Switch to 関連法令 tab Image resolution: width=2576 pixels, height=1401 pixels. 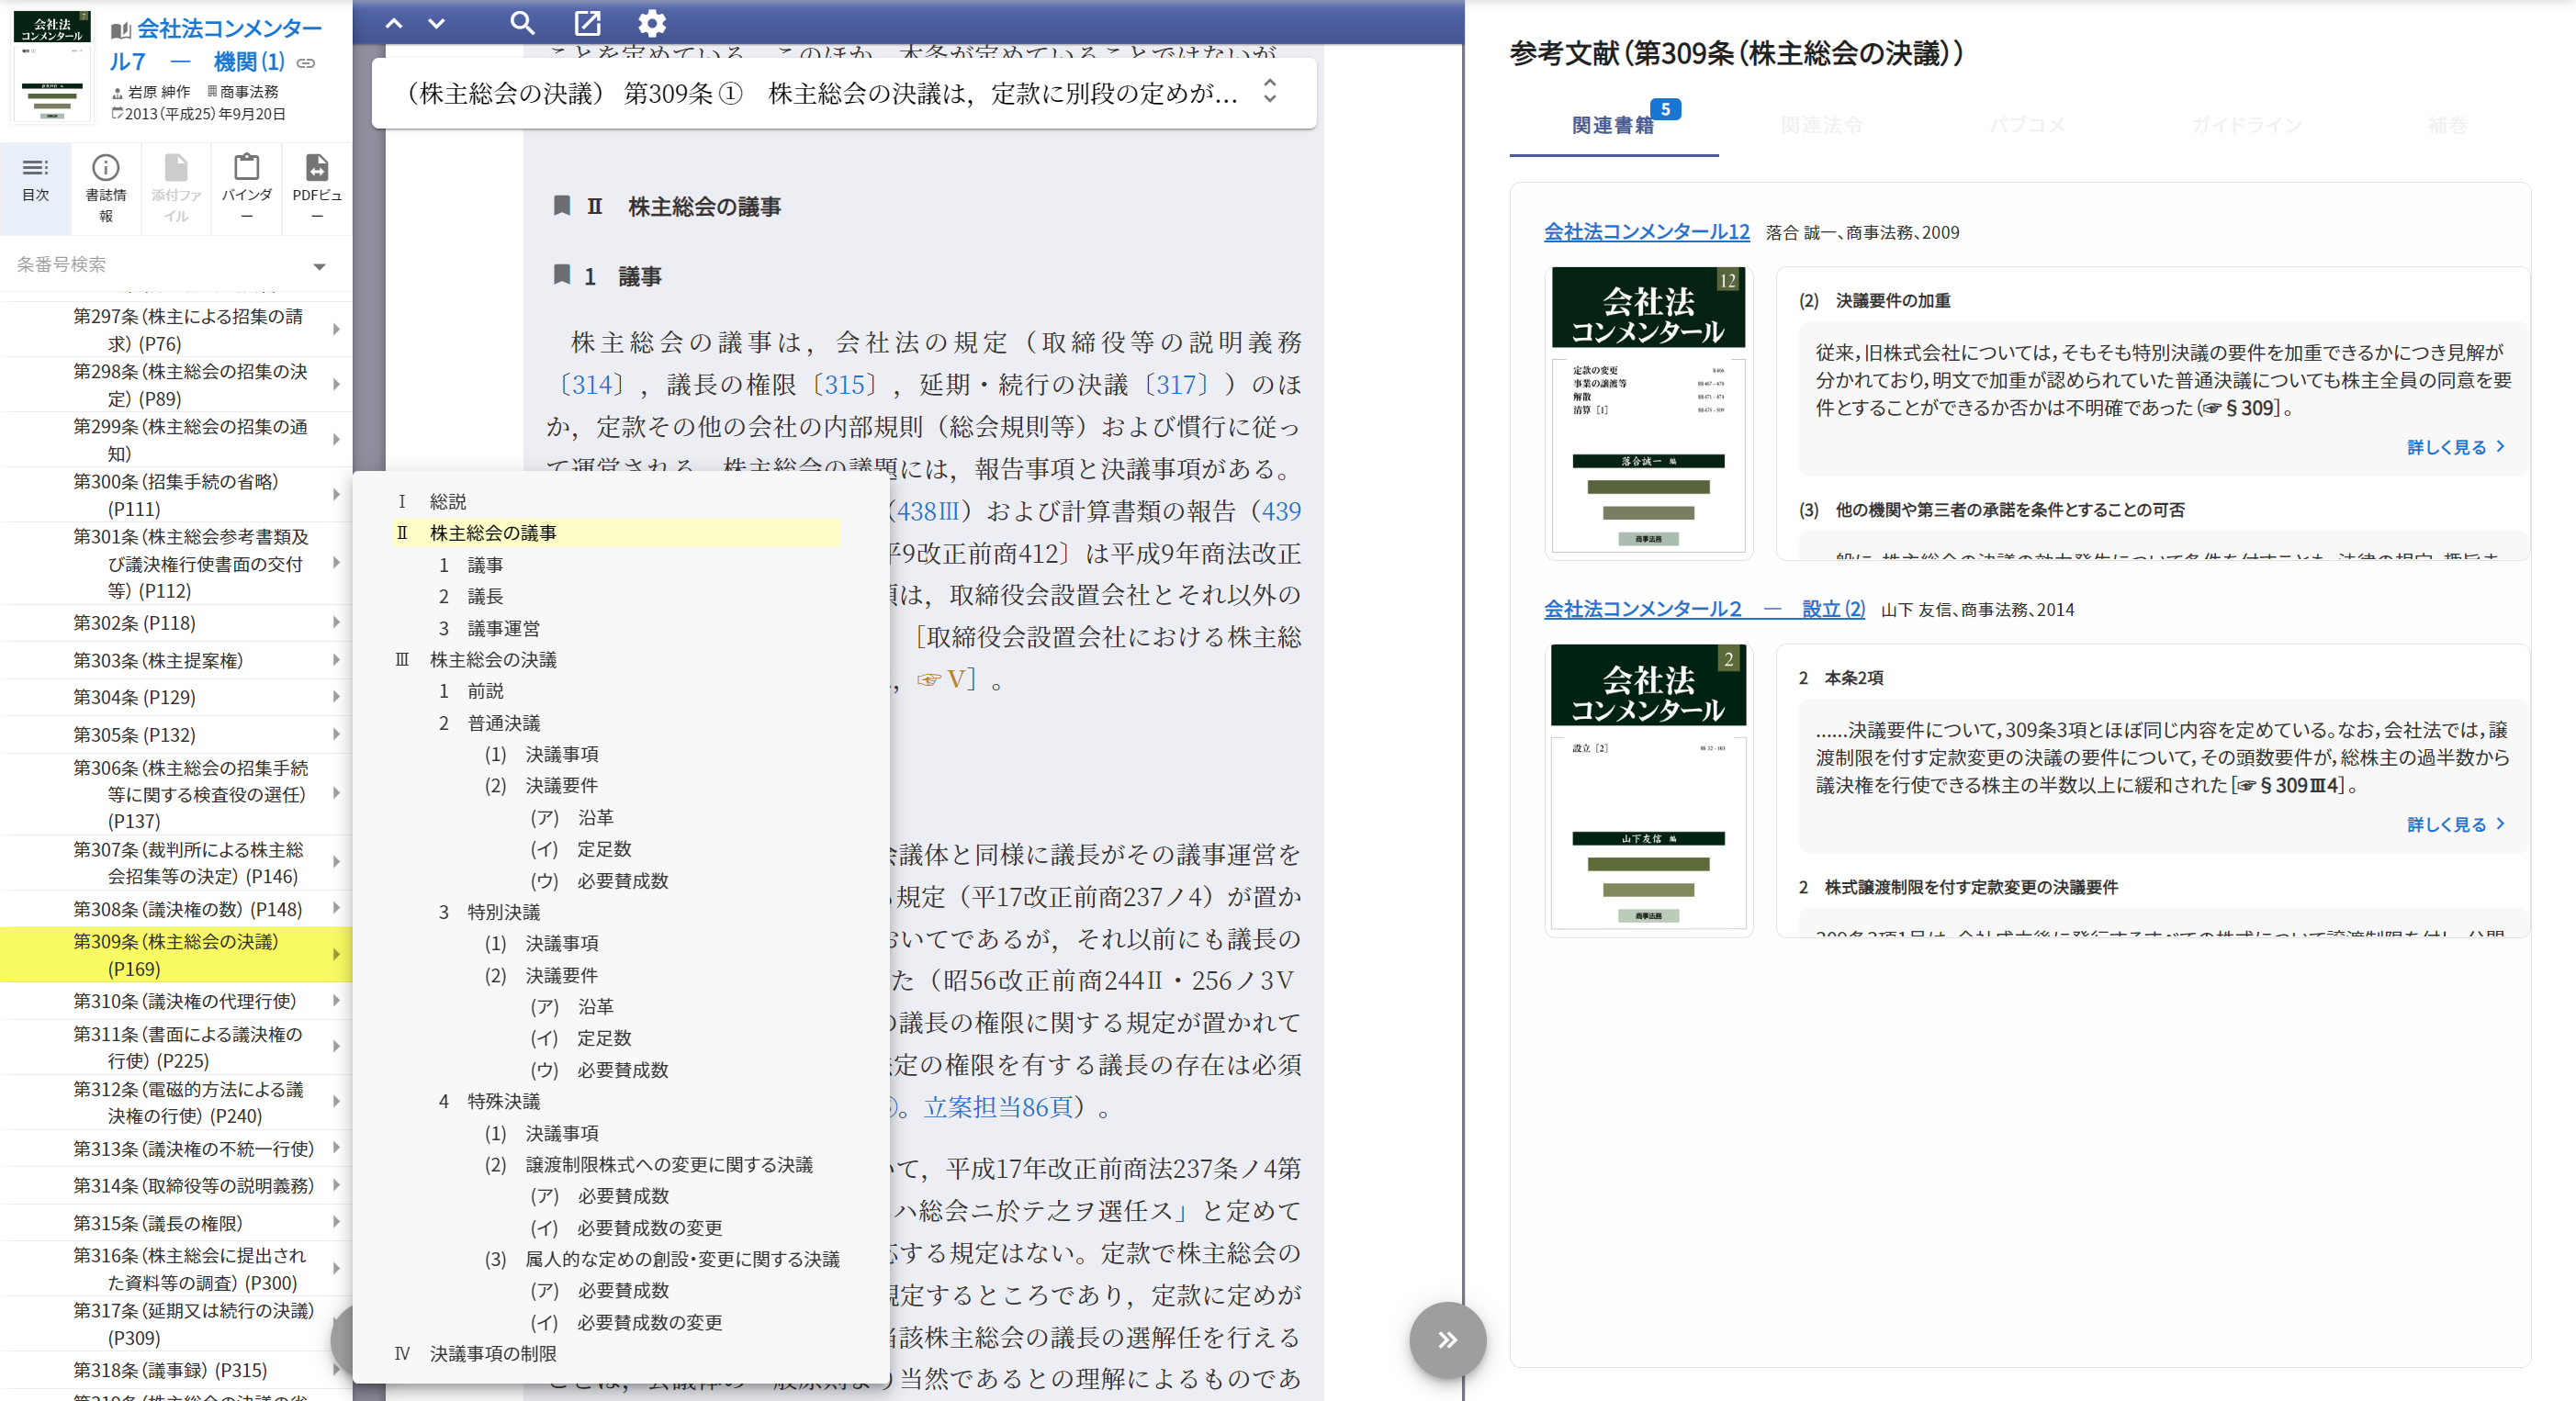coord(1821,125)
